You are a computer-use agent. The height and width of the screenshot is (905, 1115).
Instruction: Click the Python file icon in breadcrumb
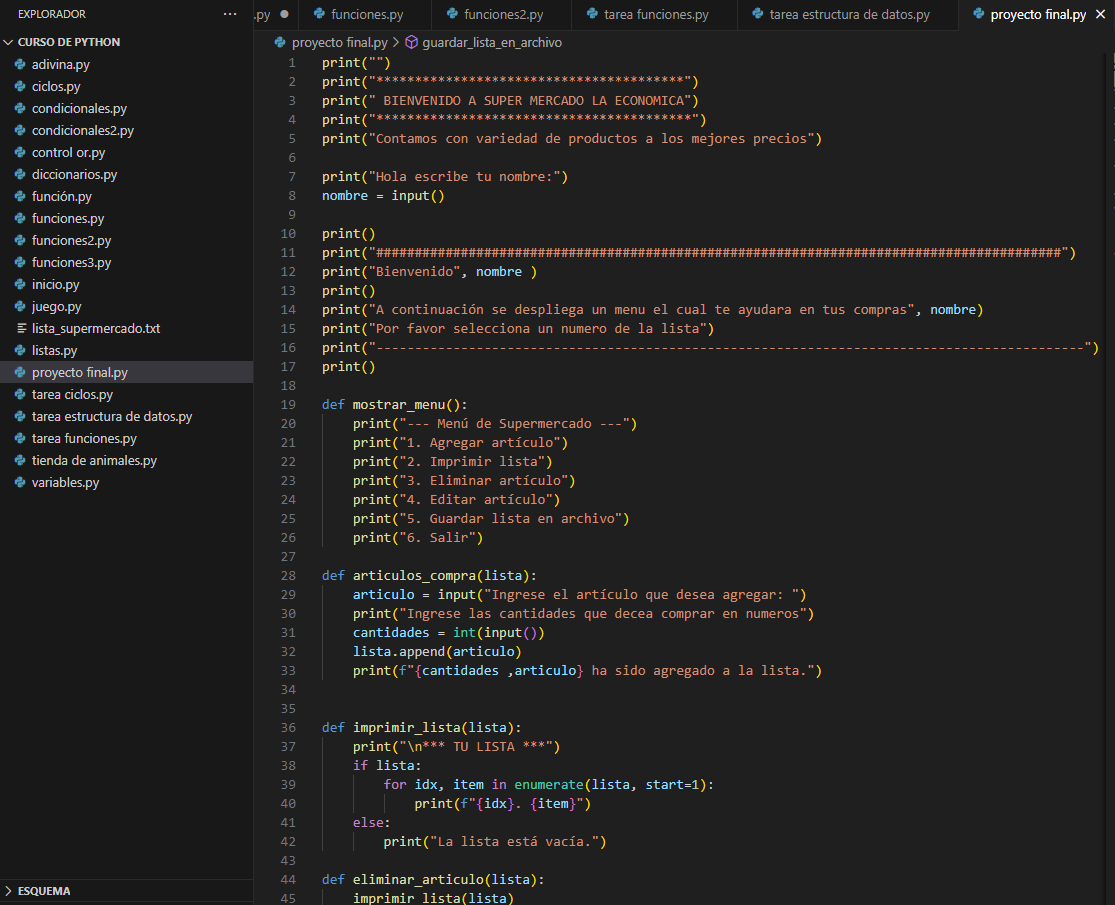click(x=280, y=43)
